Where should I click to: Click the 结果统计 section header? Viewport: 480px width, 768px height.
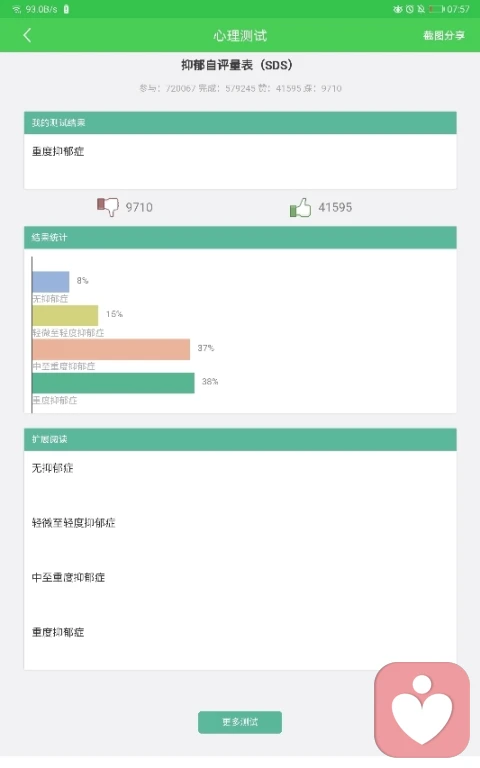[240, 237]
